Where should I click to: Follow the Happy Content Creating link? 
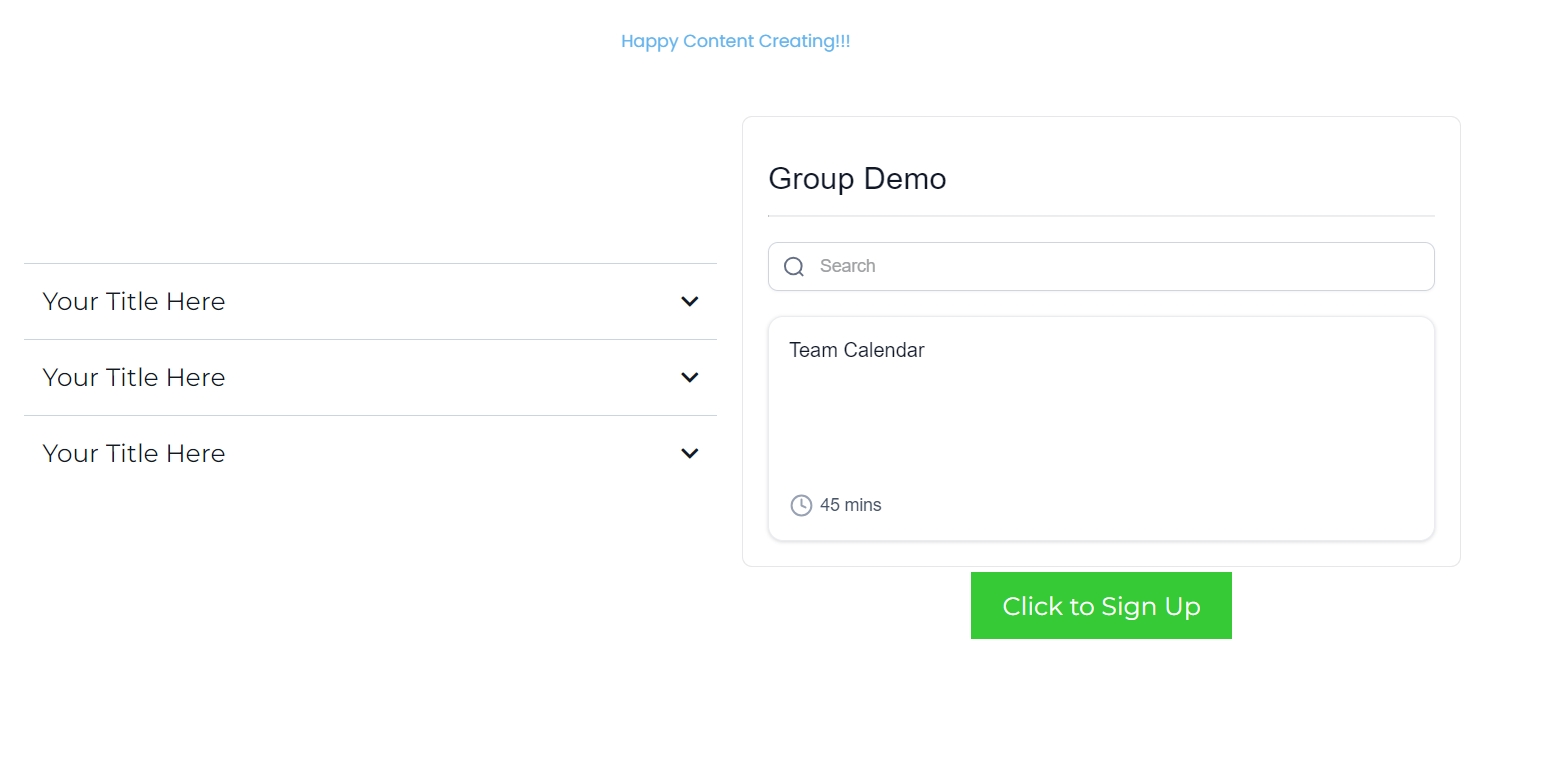tap(735, 41)
